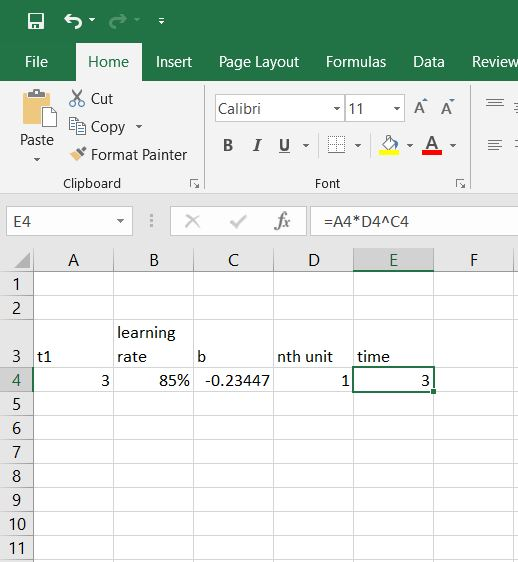Screen dimensions: 518x562
Task: Undo the last action
Action: [x=73, y=21]
